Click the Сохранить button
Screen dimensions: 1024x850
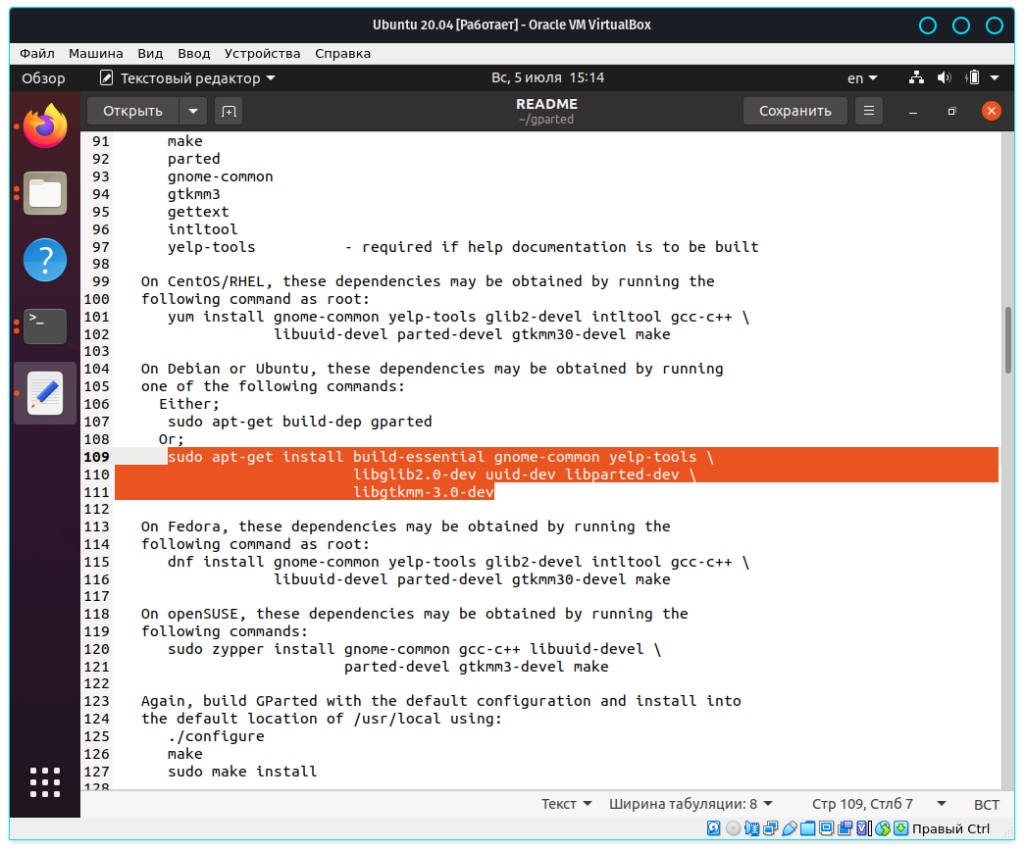[795, 111]
